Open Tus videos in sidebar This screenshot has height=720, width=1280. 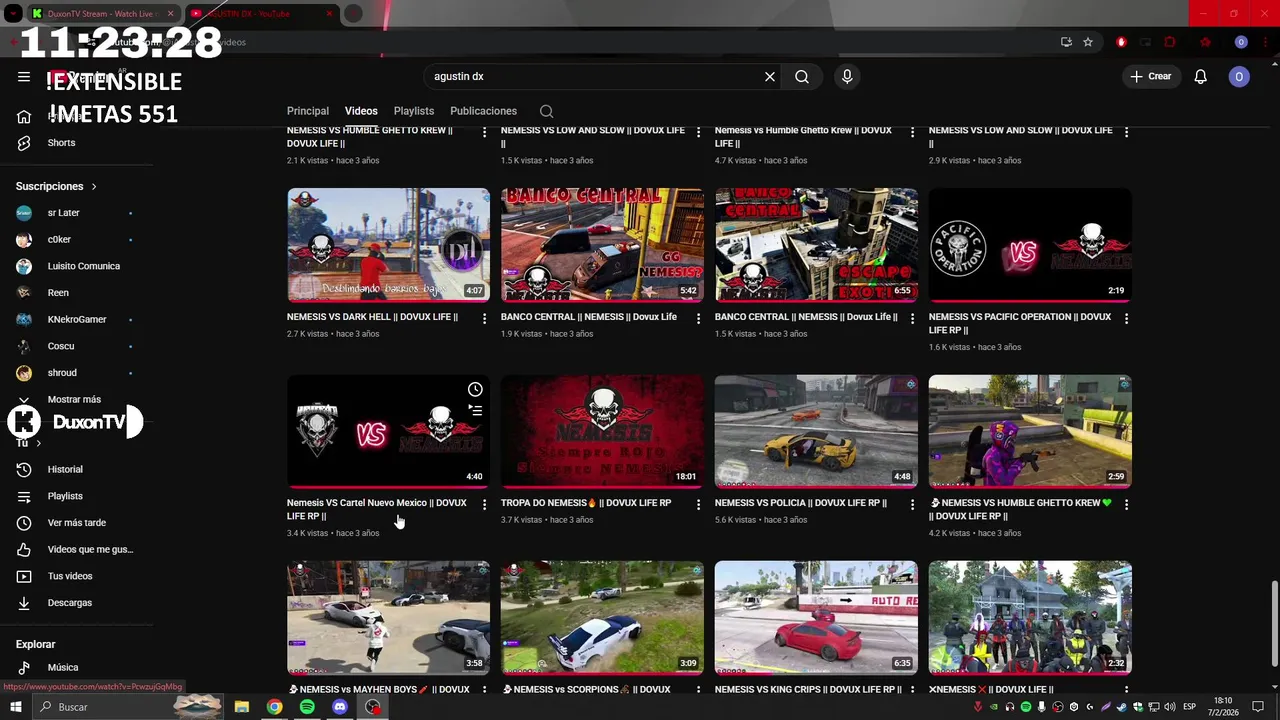(x=70, y=576)
